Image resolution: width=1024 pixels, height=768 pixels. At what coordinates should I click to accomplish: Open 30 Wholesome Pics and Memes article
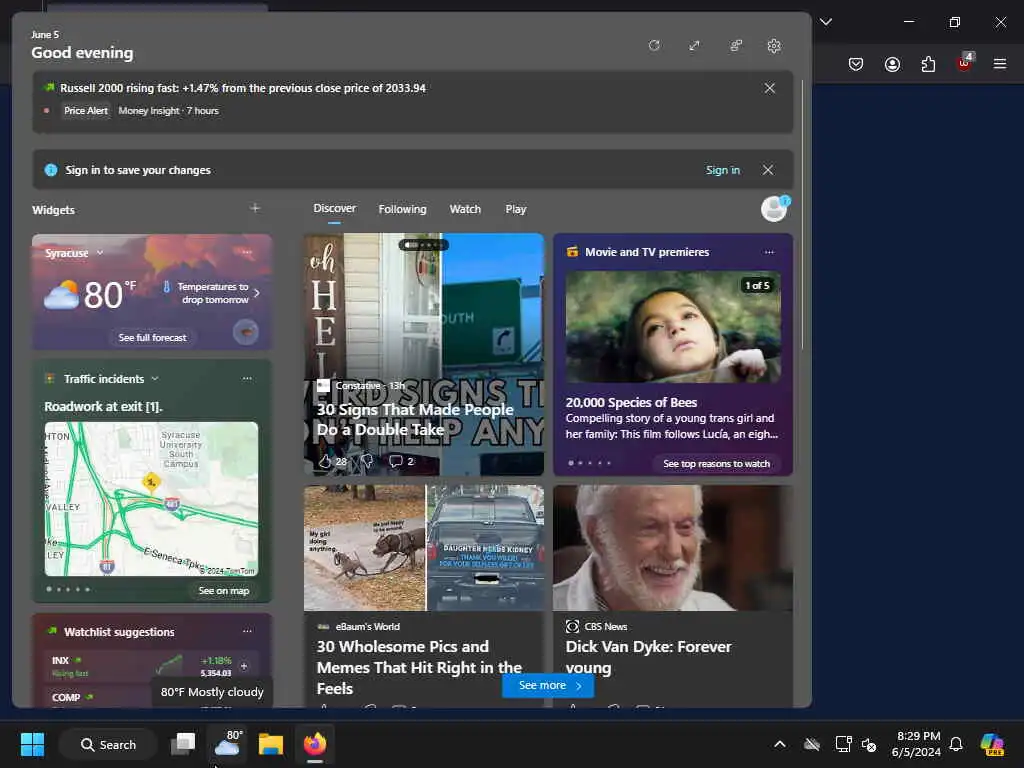click(419, 667)
